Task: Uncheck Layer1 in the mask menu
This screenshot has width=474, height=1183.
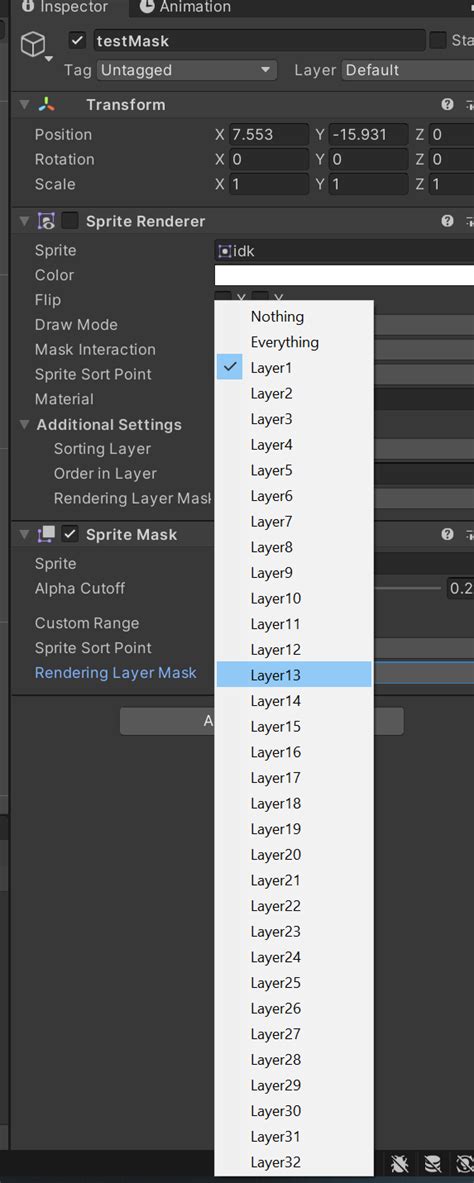Action: (x=294, y=368)
